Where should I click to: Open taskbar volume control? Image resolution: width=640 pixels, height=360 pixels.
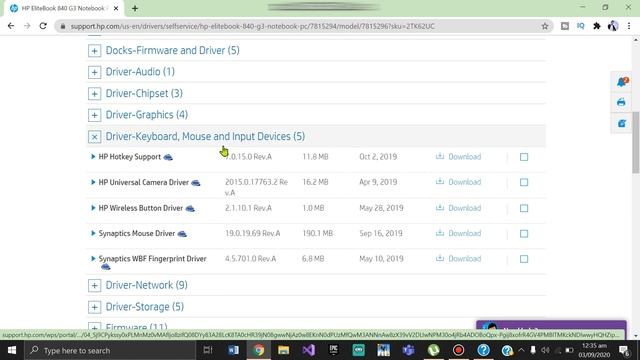tap(545, 350)
